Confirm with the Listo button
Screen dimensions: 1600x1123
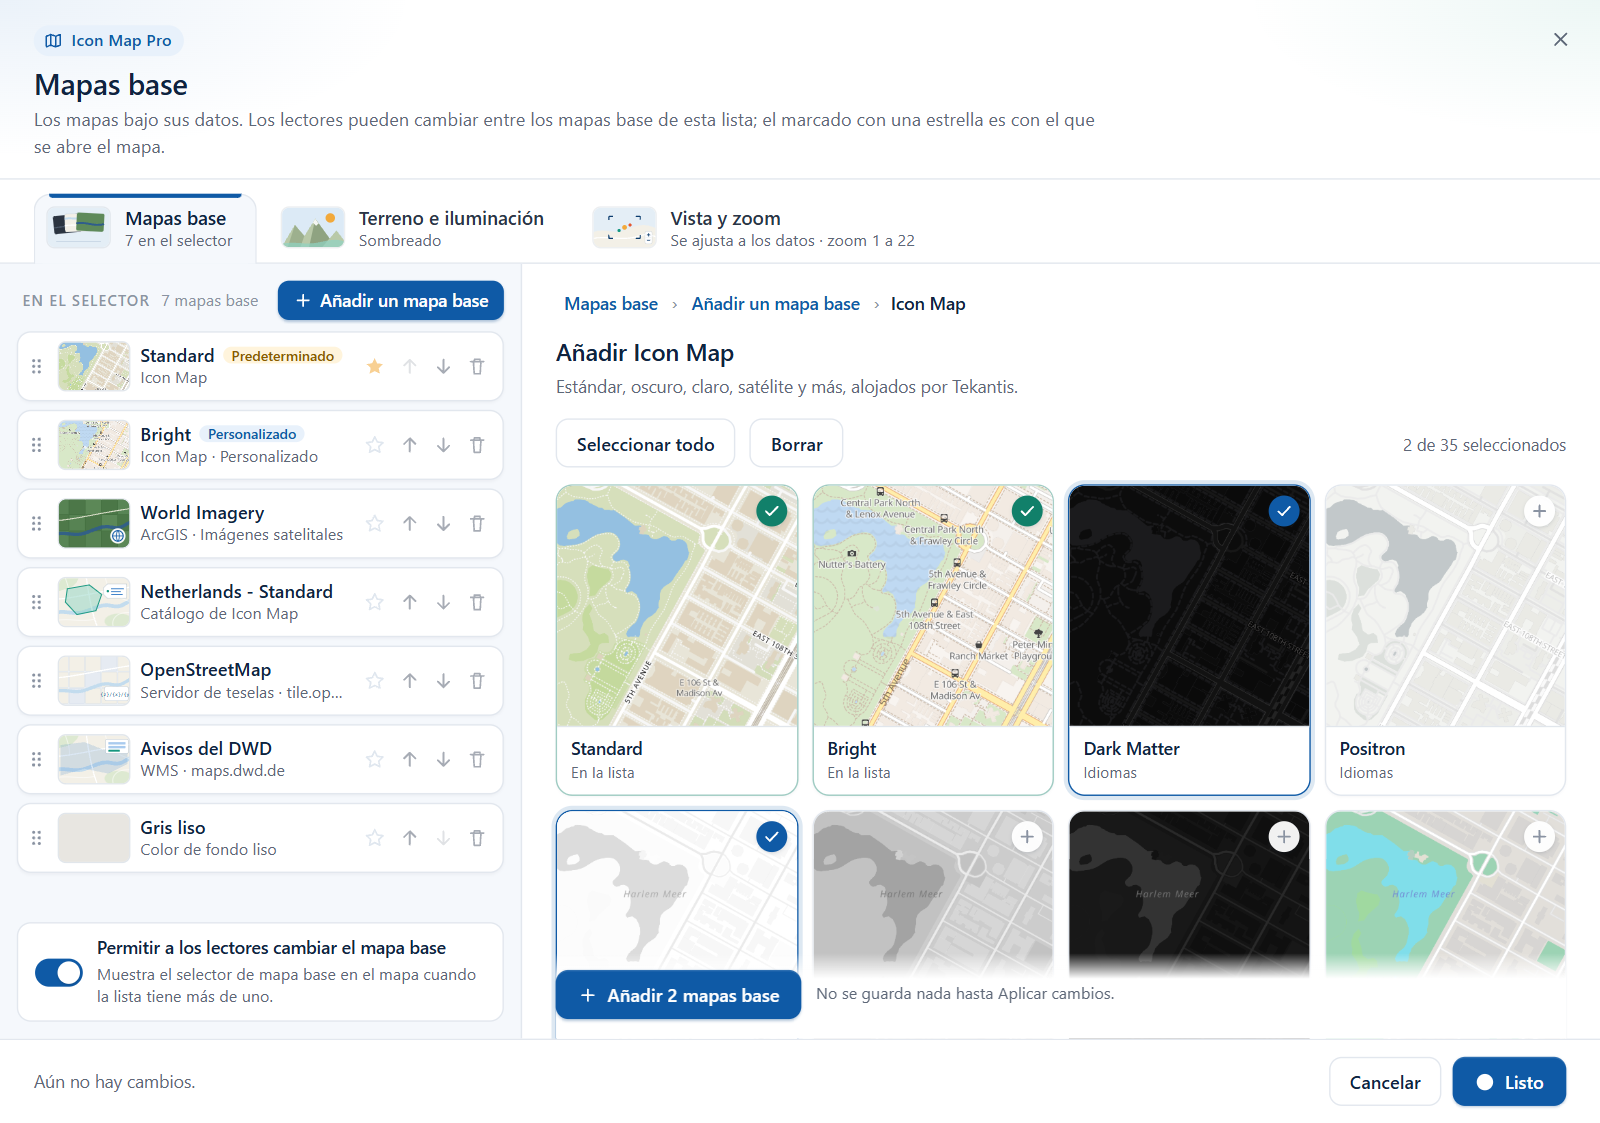[x=1509, y=1082]
